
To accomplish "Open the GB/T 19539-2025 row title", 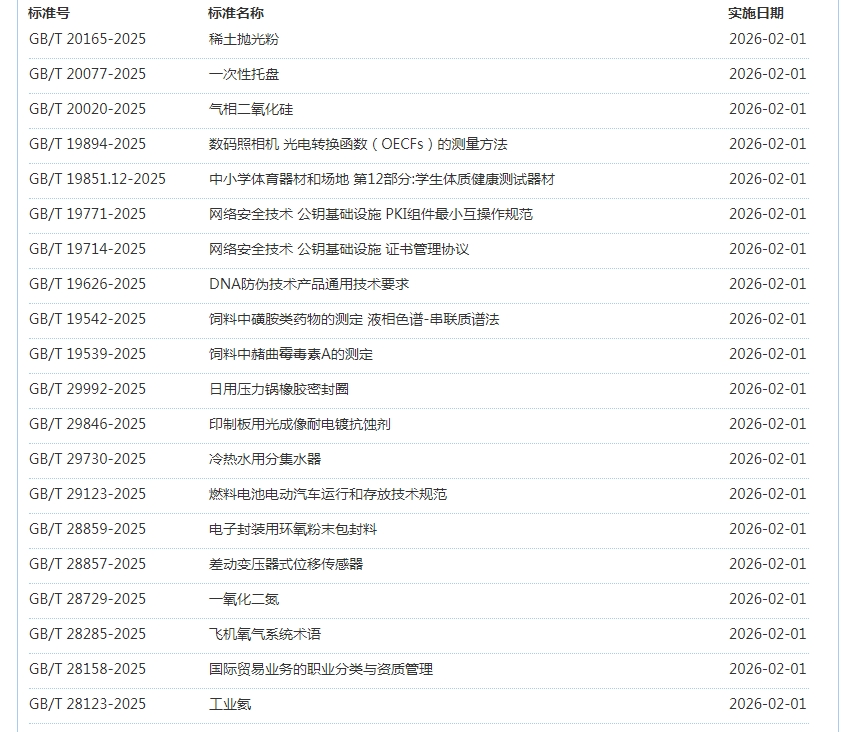I will coord(290,354).
